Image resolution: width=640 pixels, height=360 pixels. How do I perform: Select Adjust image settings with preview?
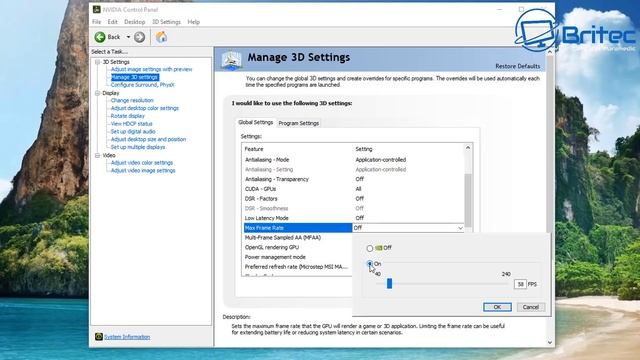(x=151, y=69)
